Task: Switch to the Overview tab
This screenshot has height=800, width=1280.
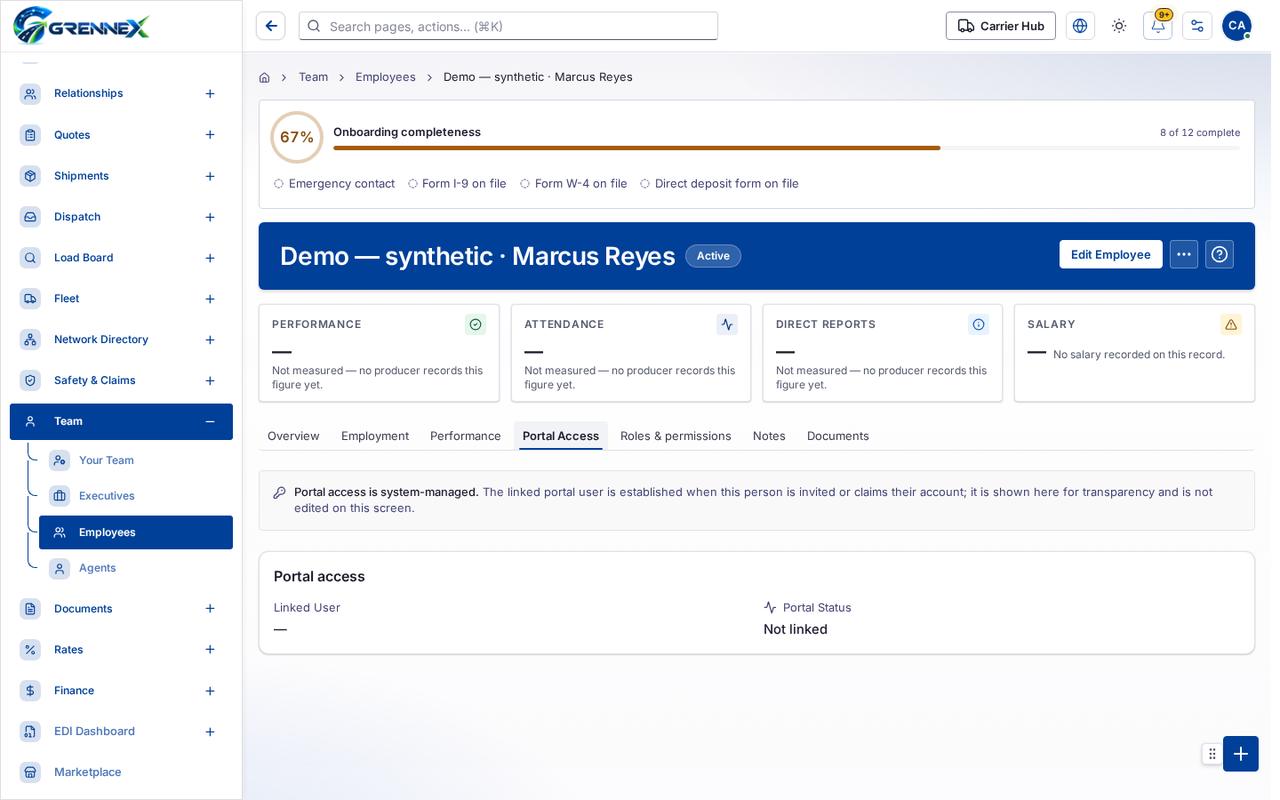Action: pos(293,436)
